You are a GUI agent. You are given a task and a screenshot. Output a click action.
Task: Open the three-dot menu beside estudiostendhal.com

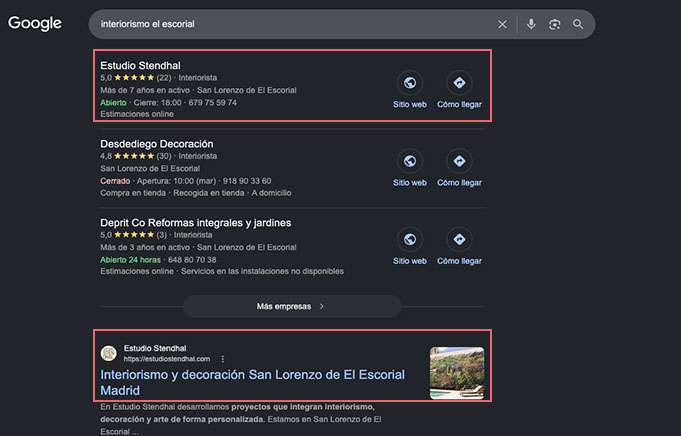223,359
